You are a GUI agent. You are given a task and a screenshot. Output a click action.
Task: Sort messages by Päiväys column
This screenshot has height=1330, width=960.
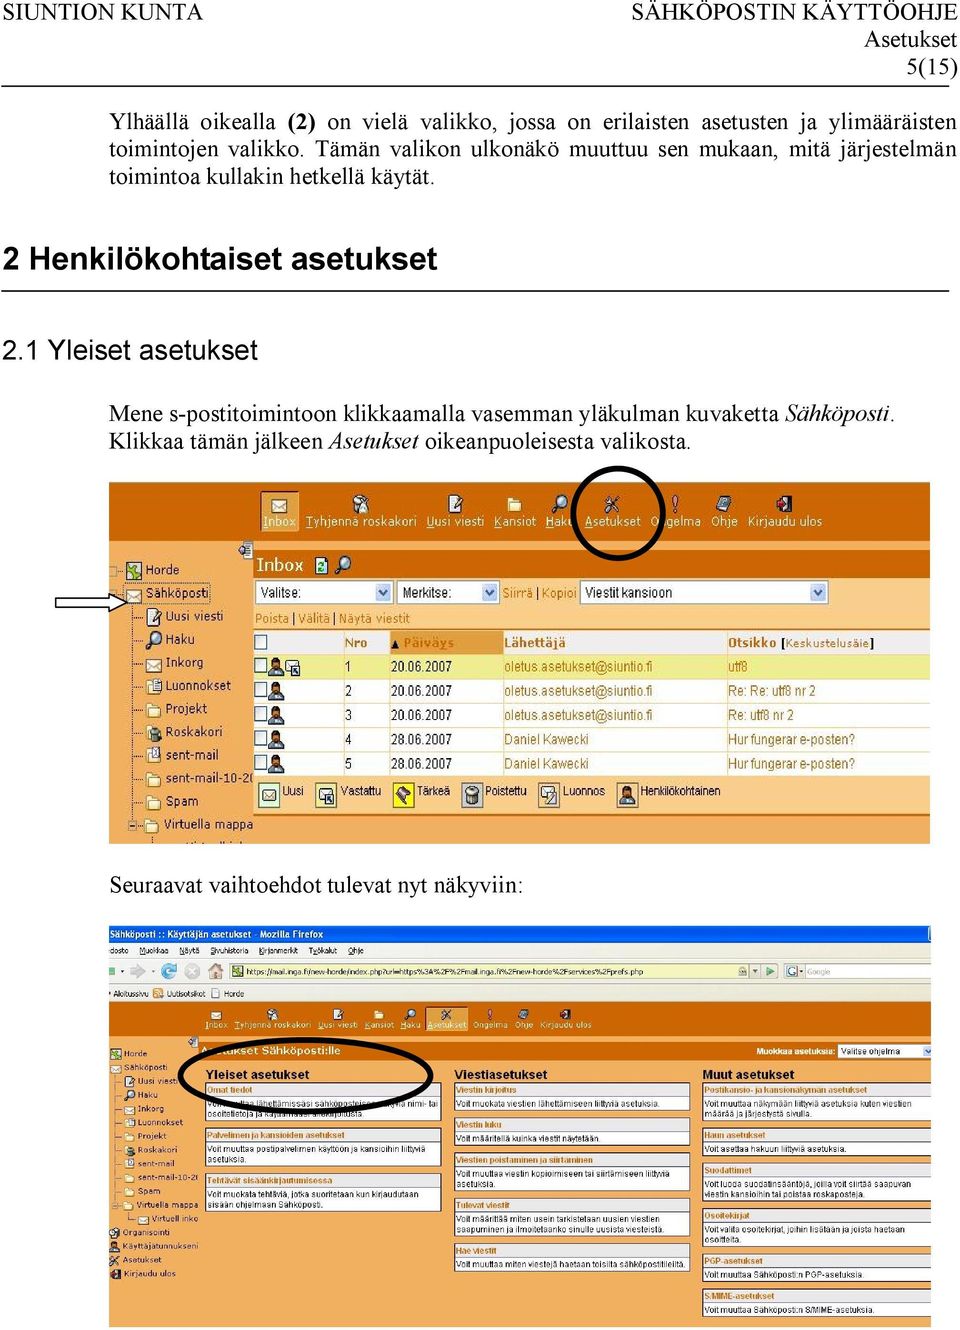point(428,643)
